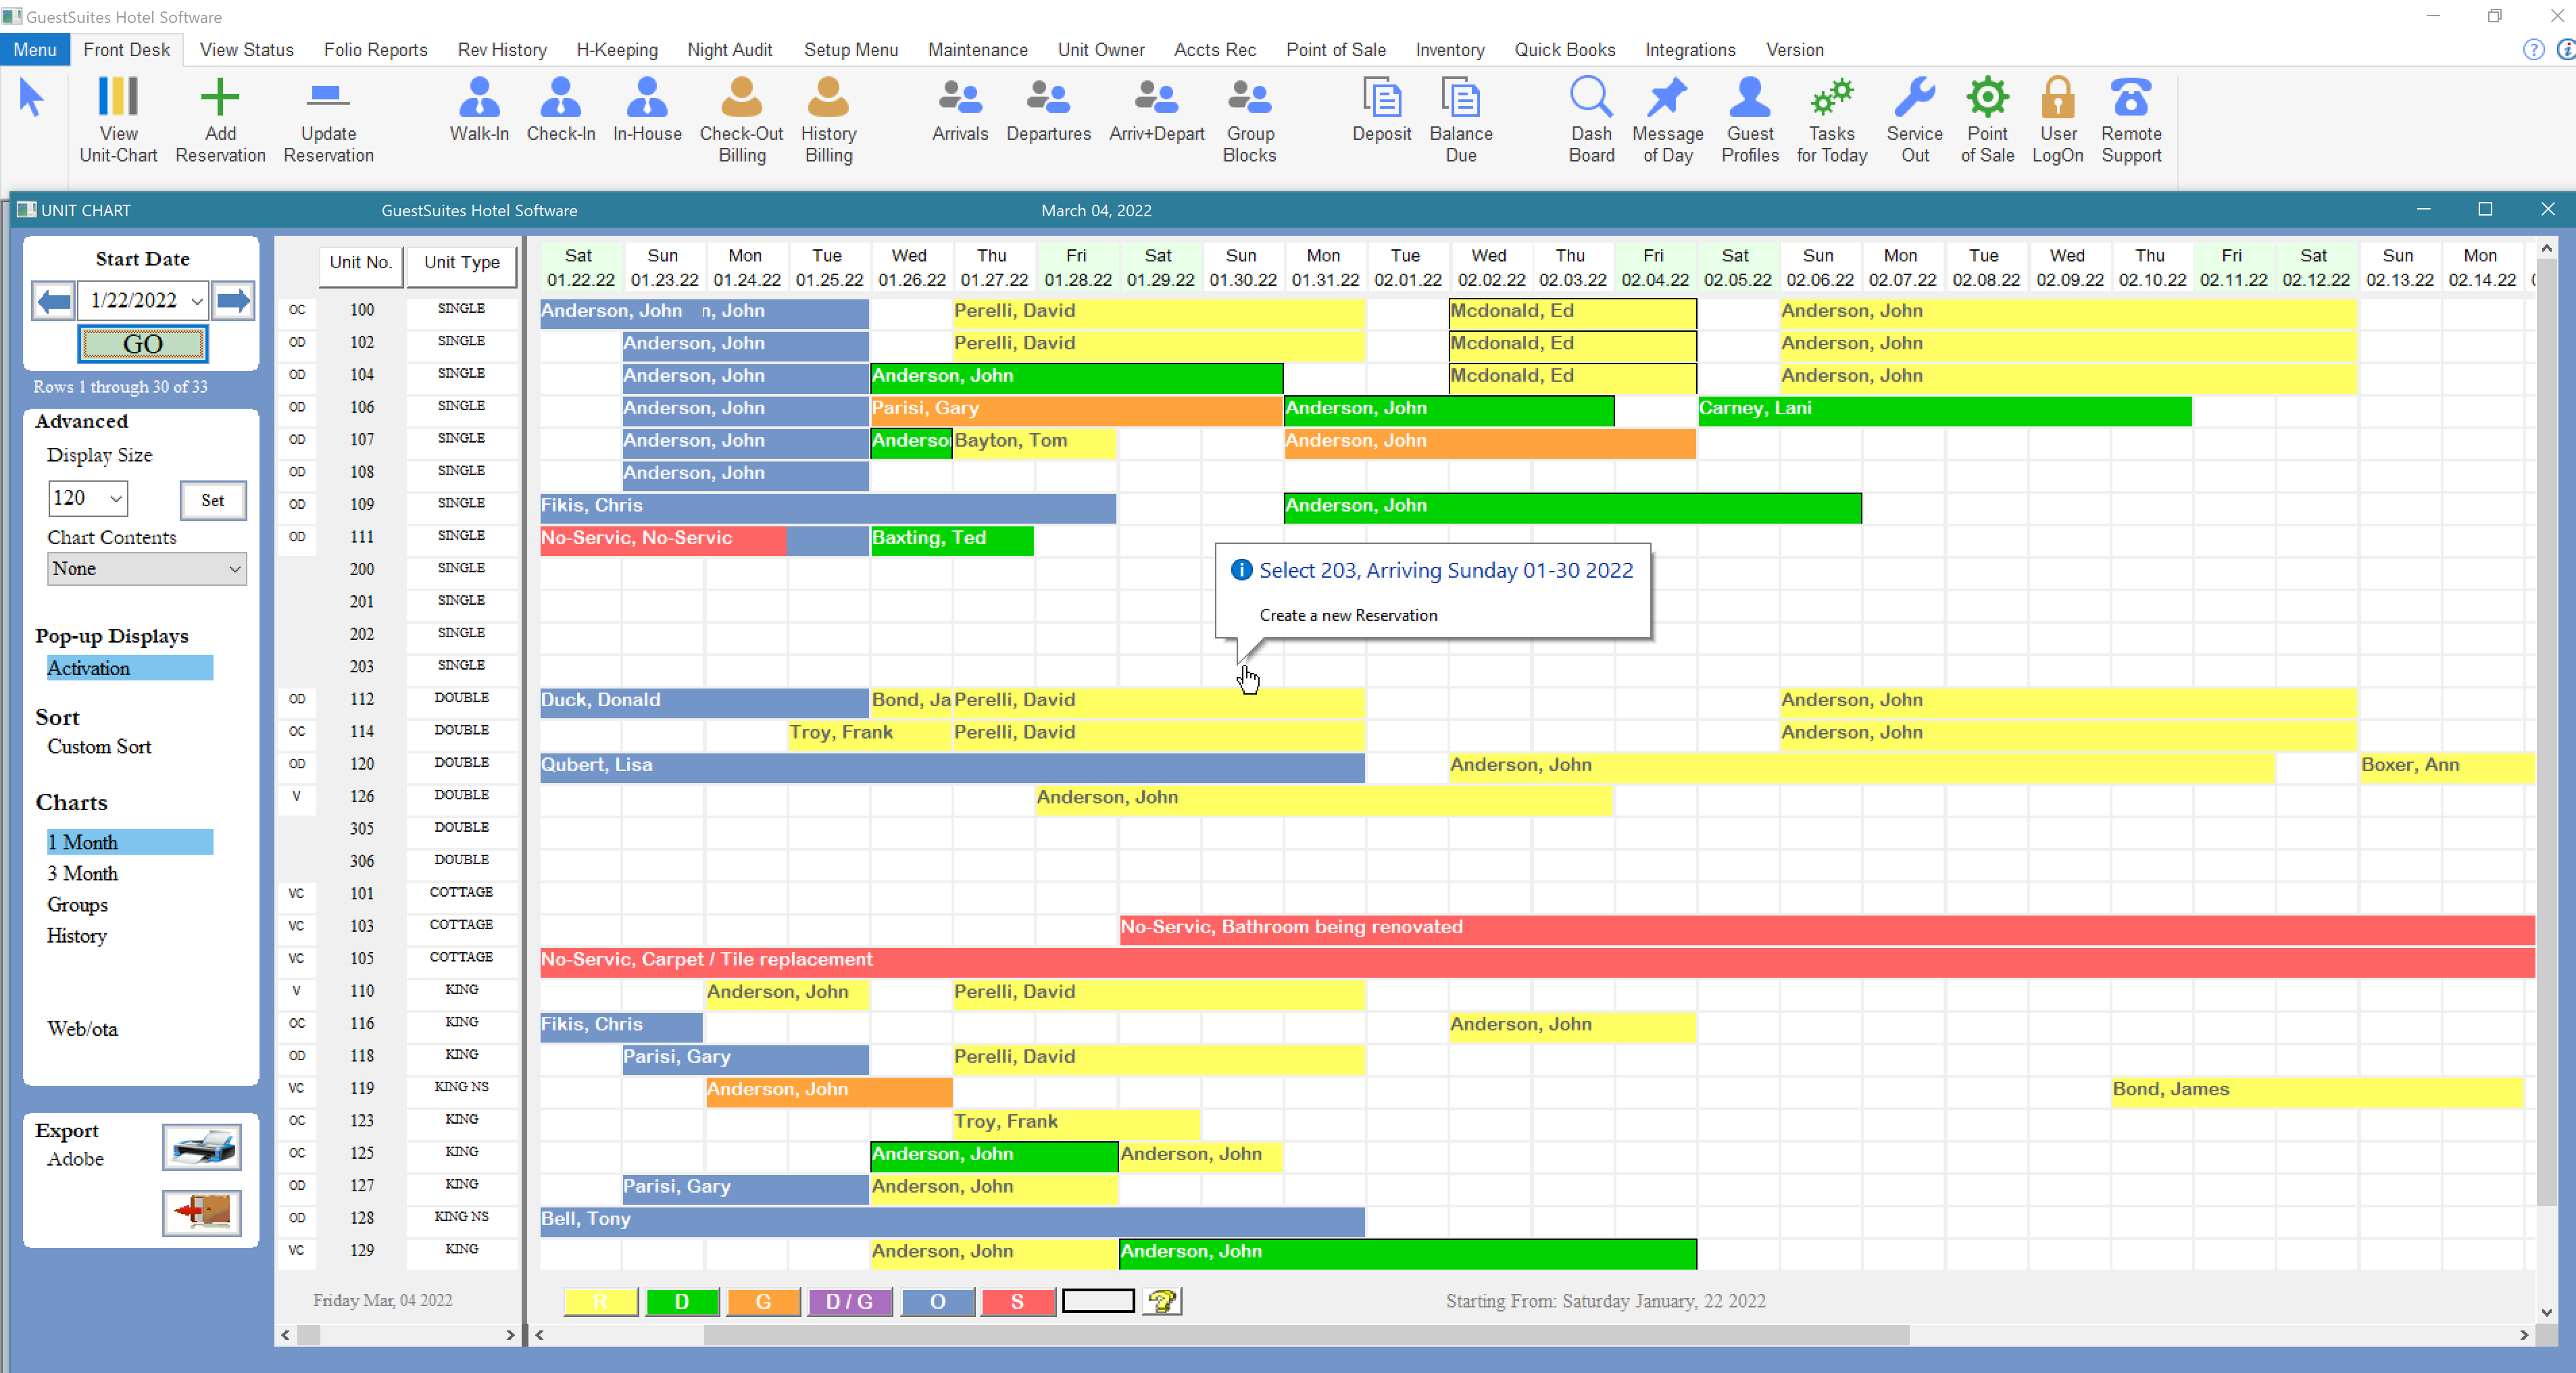
Task: Click the Remote Support phone icon
Action: pyautogui.click(x=2130, y=99)
